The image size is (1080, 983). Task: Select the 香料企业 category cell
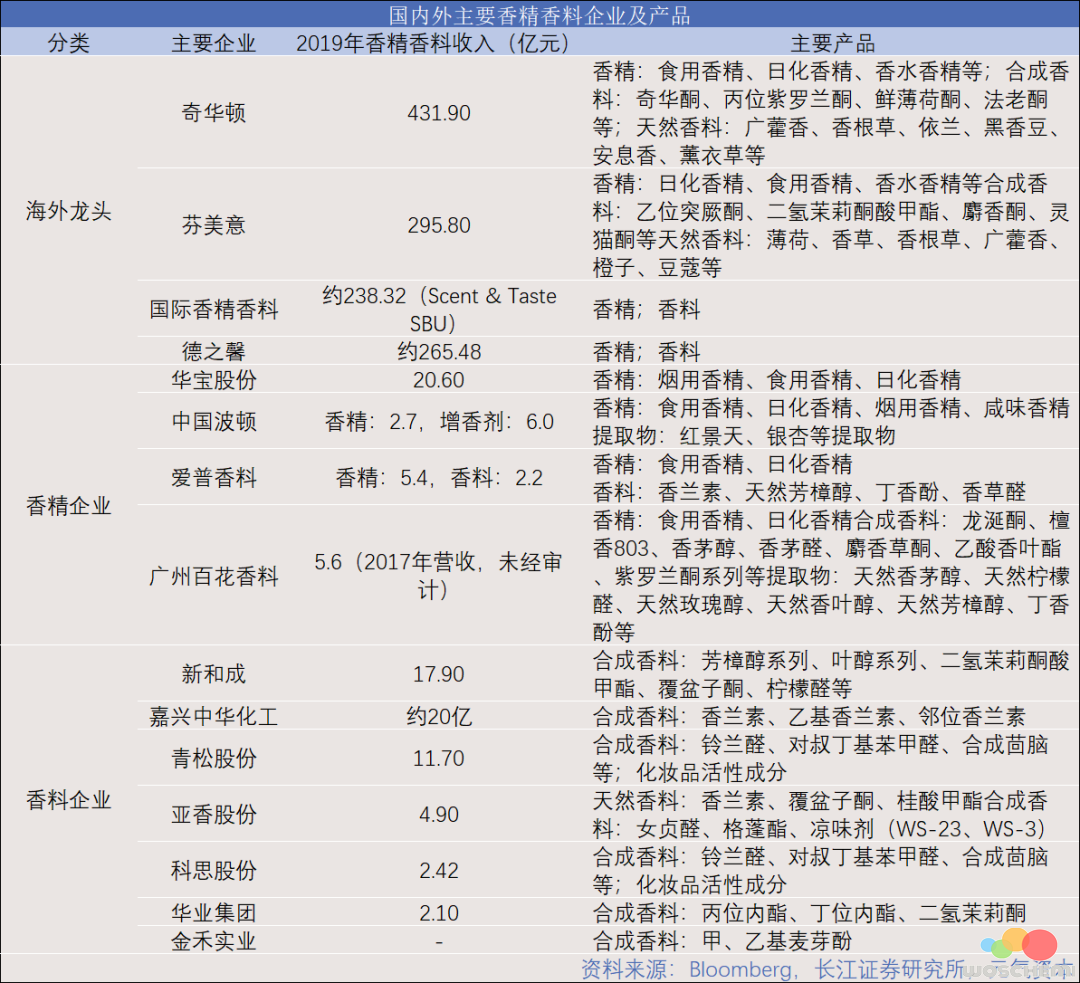click(69, 800)
